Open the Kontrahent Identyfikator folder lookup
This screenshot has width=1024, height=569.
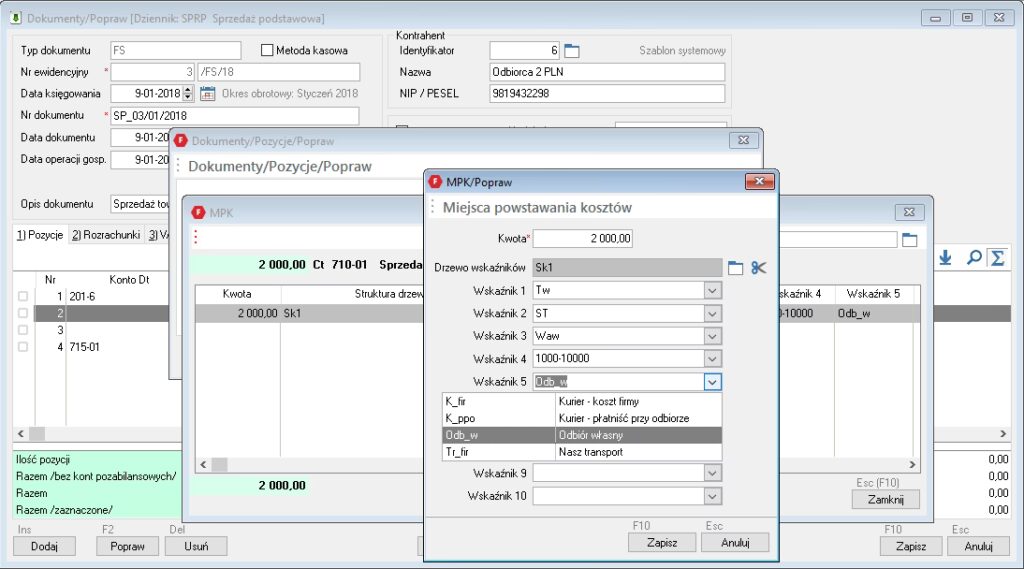[x=572, y=50]
